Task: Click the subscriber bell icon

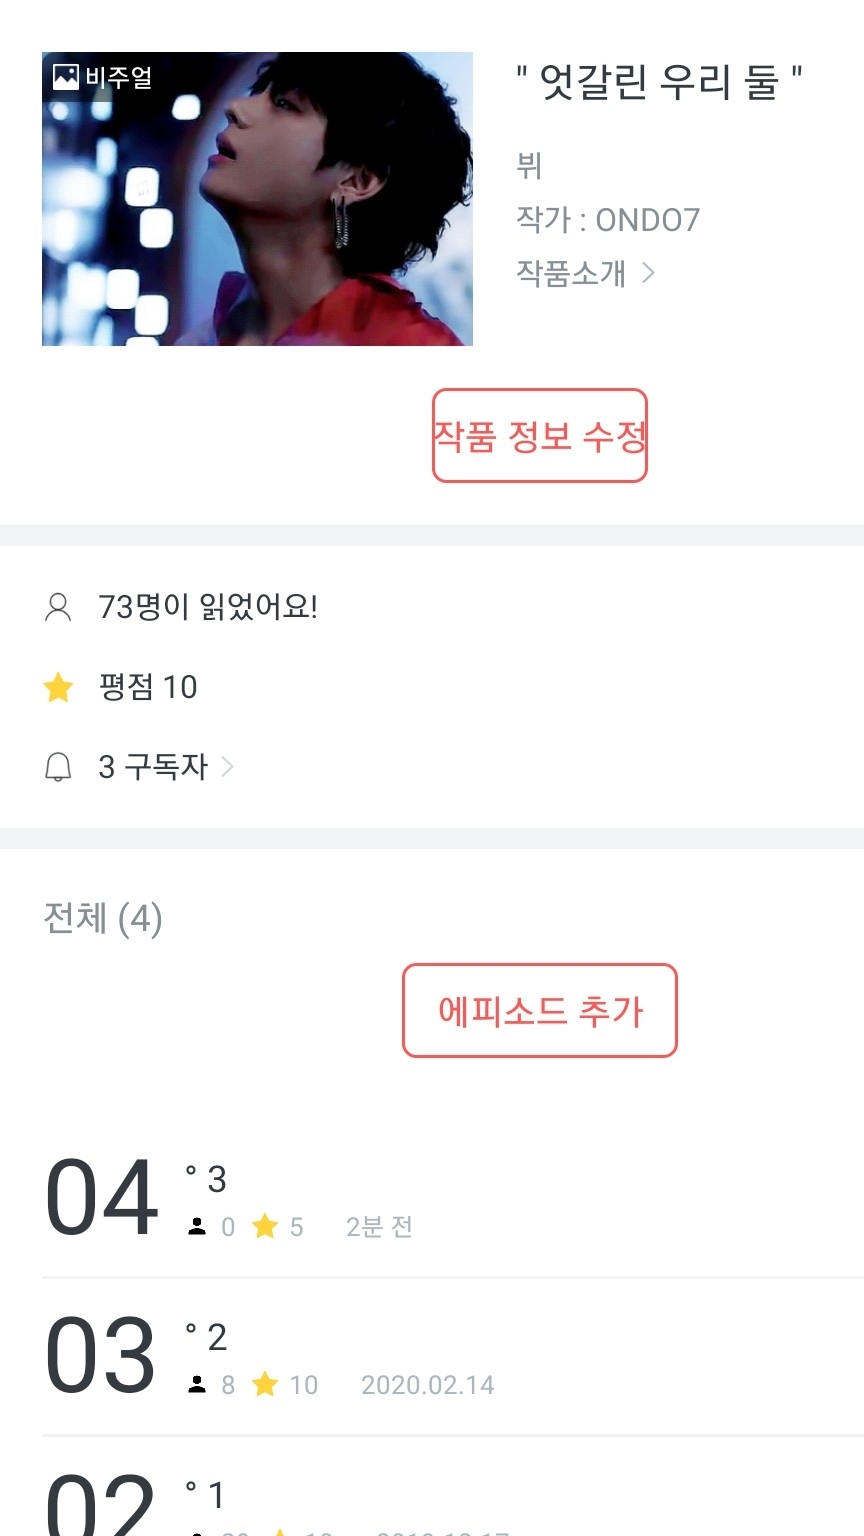Action: point(58,767)
